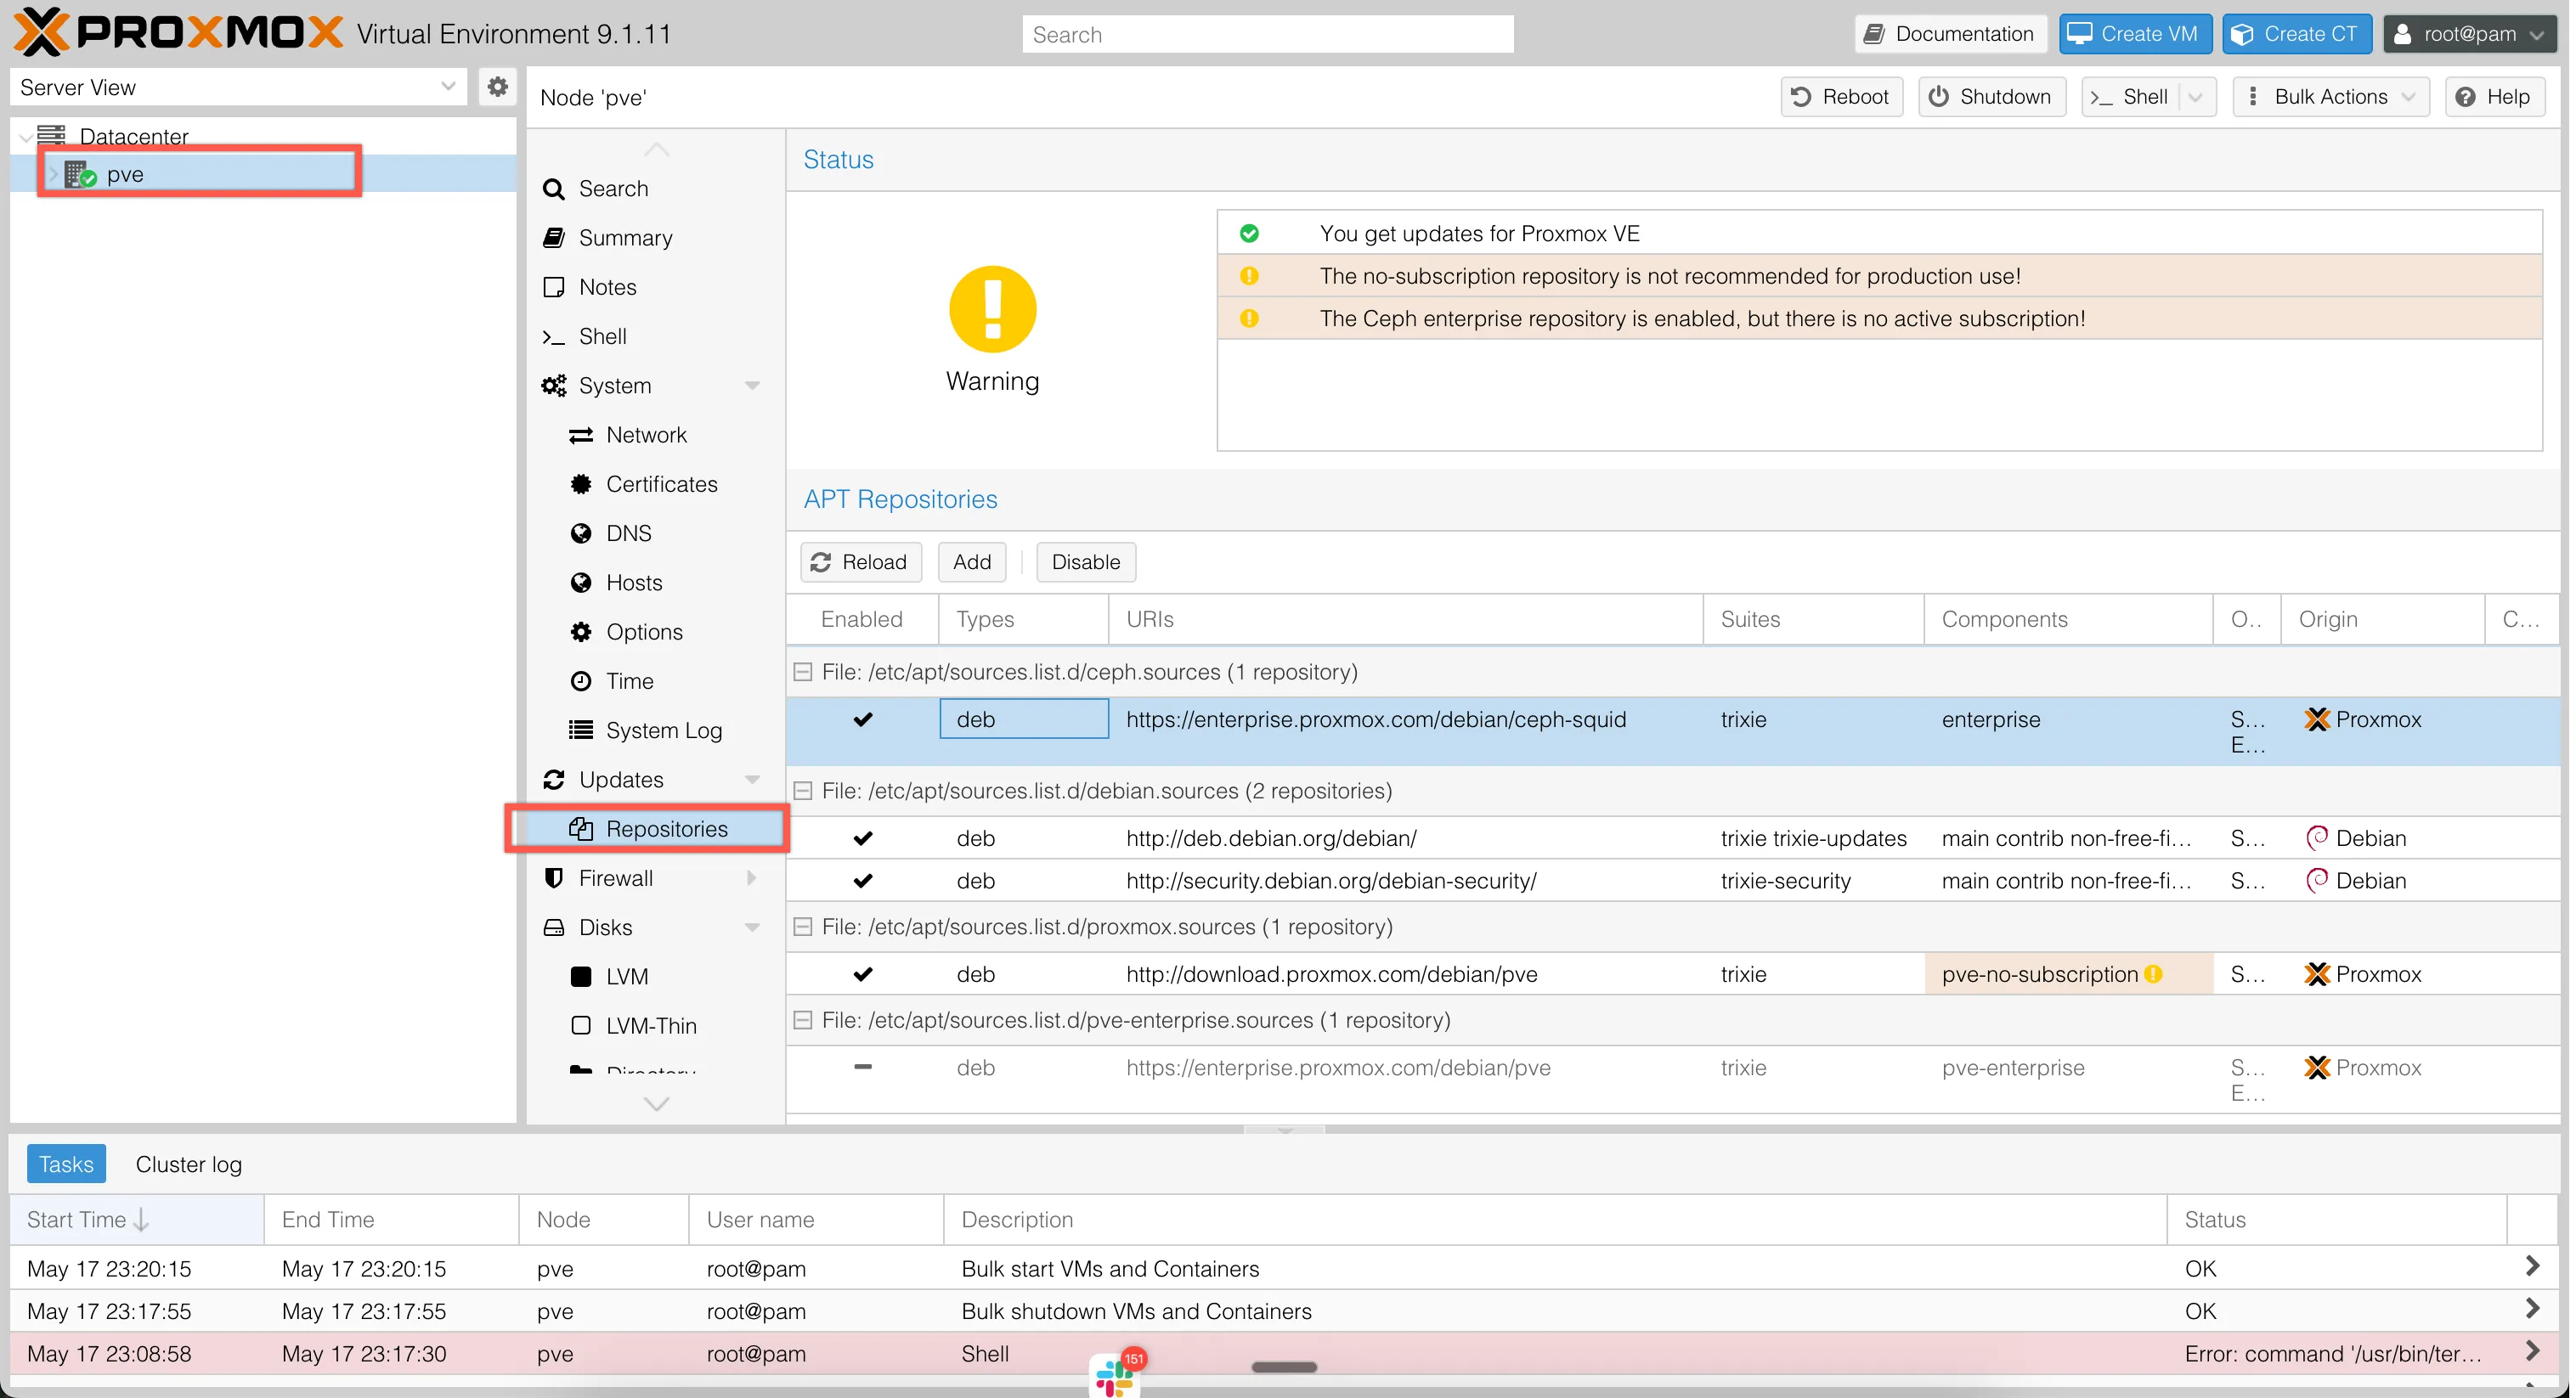
Task: Switch to the Tasks tab
Action: pos(66,1164)
